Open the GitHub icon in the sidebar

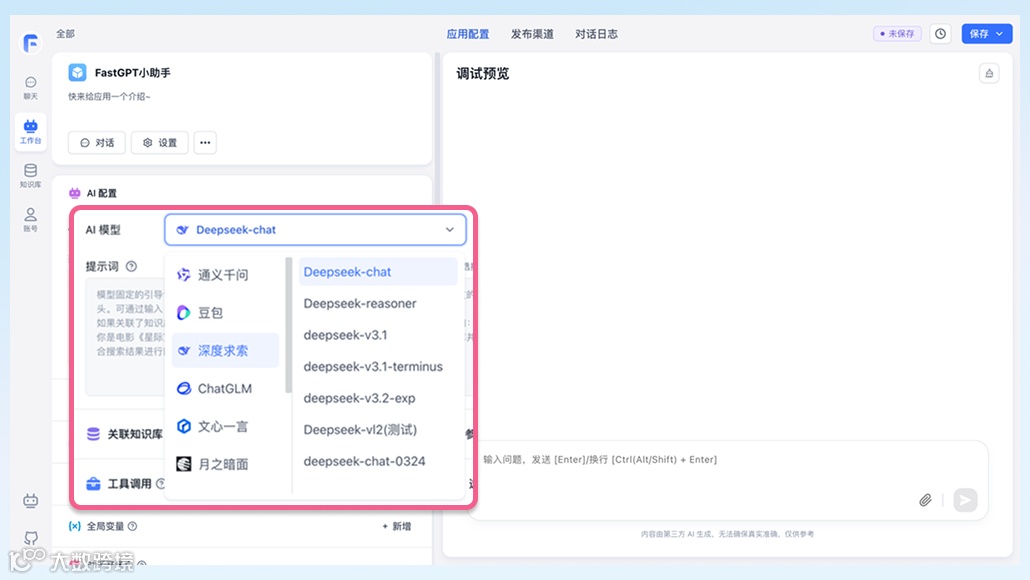pyautogui.click(x=30, y=537)
